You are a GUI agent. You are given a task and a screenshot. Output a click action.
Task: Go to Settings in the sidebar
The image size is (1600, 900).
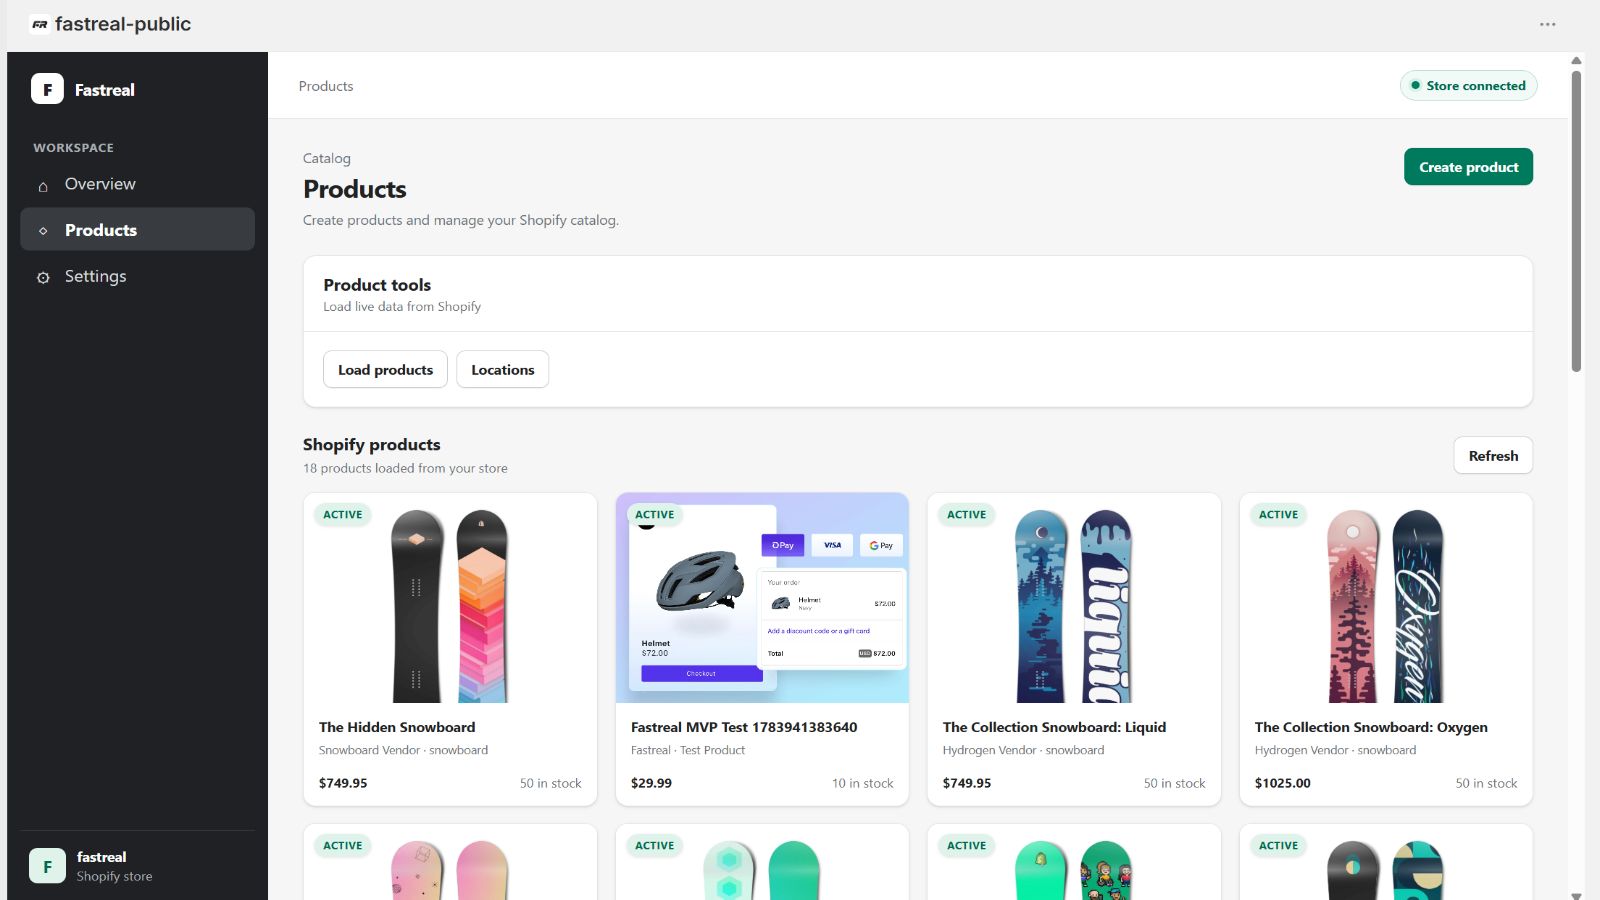point(137,276)
